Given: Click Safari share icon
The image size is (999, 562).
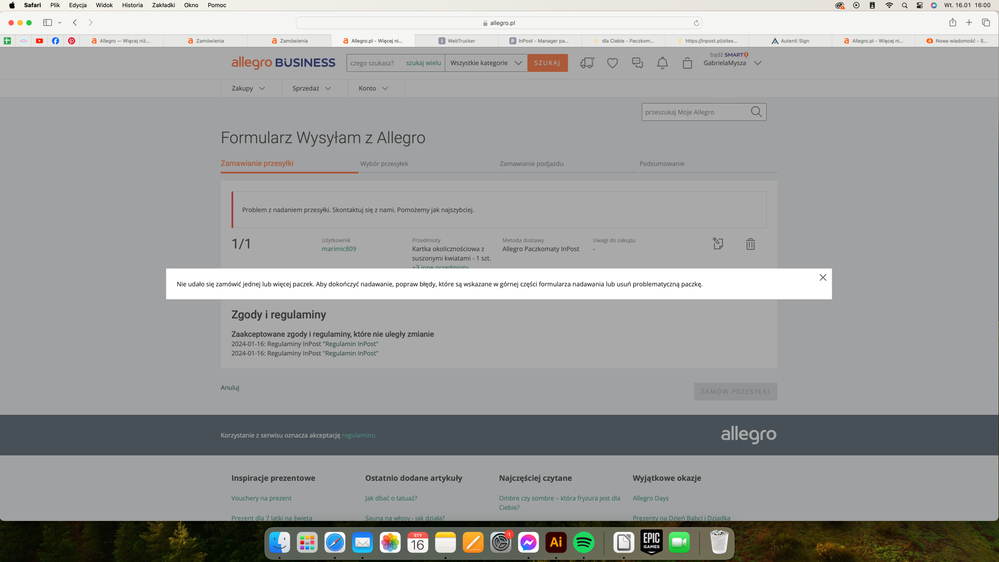Looking at the screenshot, I should (952, 22).
